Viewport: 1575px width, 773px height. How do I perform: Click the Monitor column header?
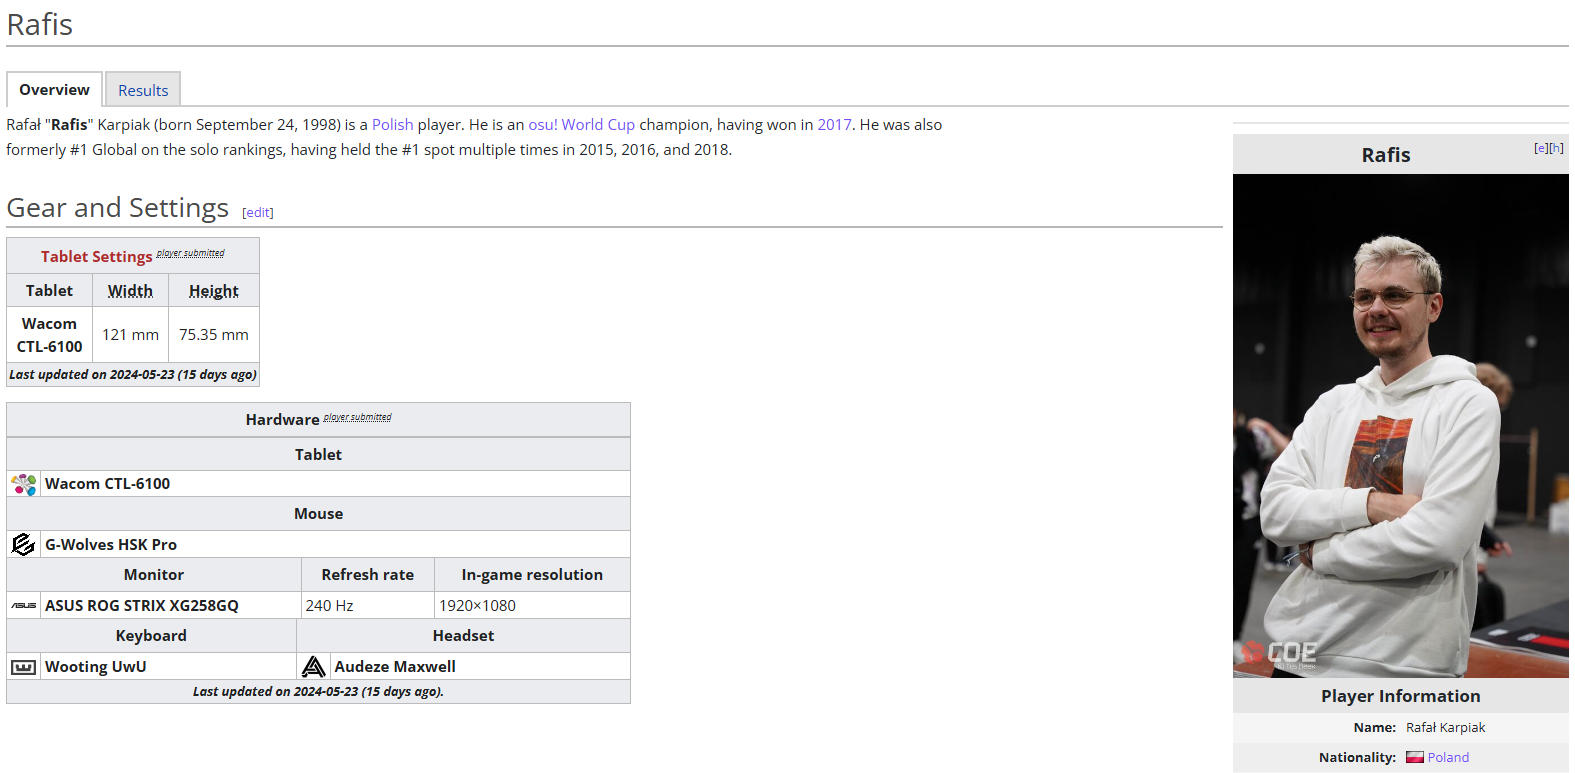154,575
